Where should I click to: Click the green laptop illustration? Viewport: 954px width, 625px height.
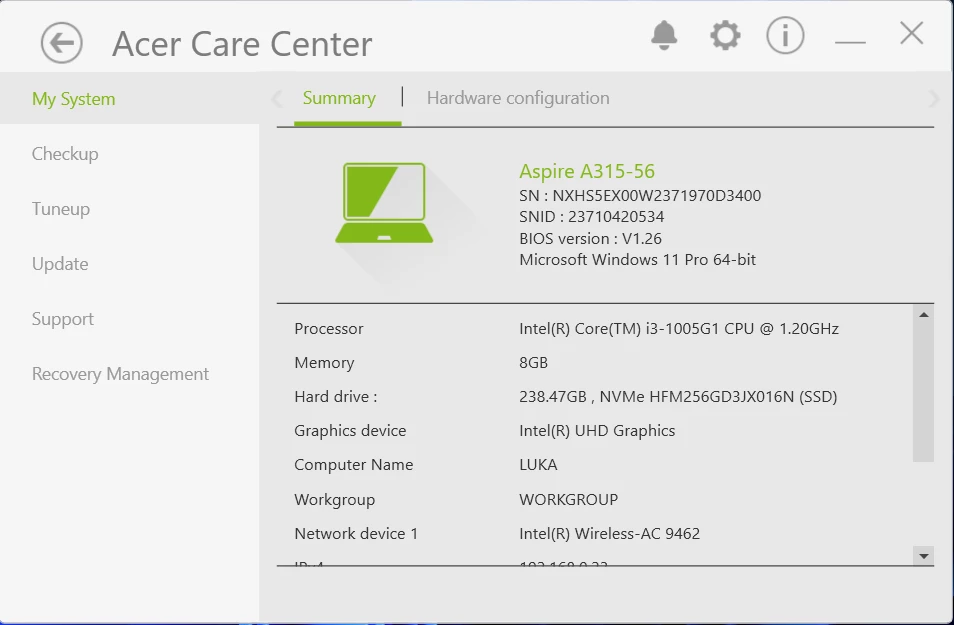click(x=384, y=203)
